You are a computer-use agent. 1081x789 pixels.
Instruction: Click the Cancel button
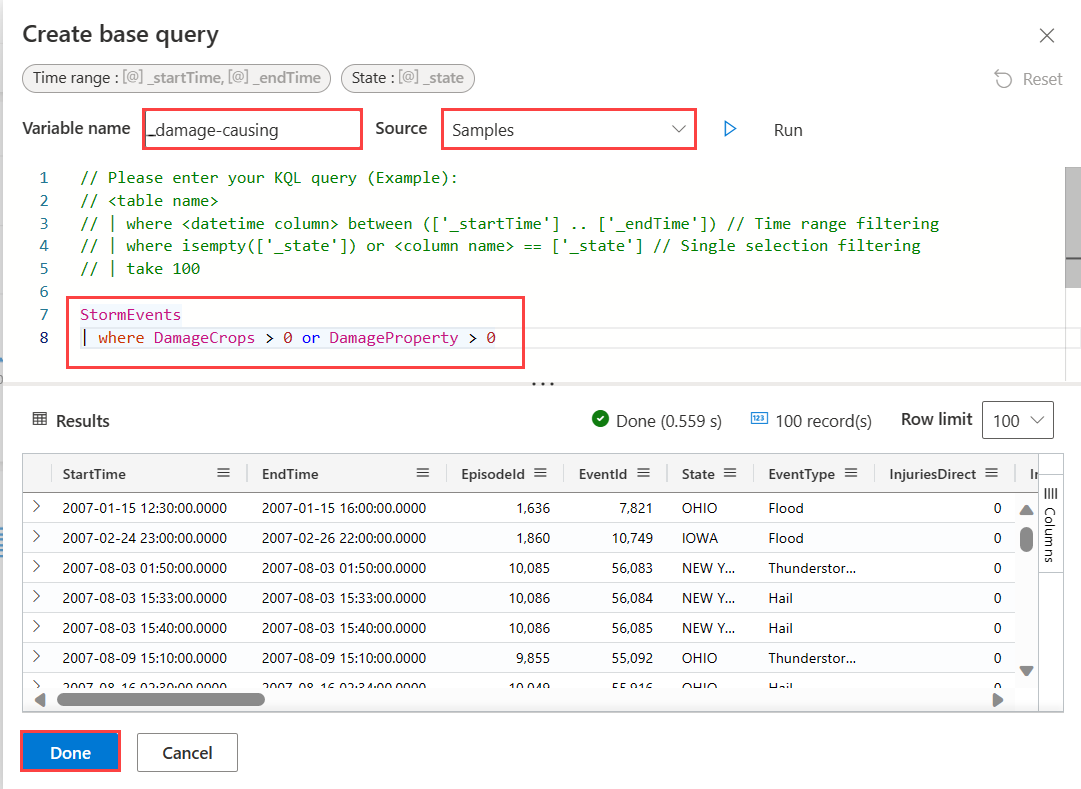188,752
